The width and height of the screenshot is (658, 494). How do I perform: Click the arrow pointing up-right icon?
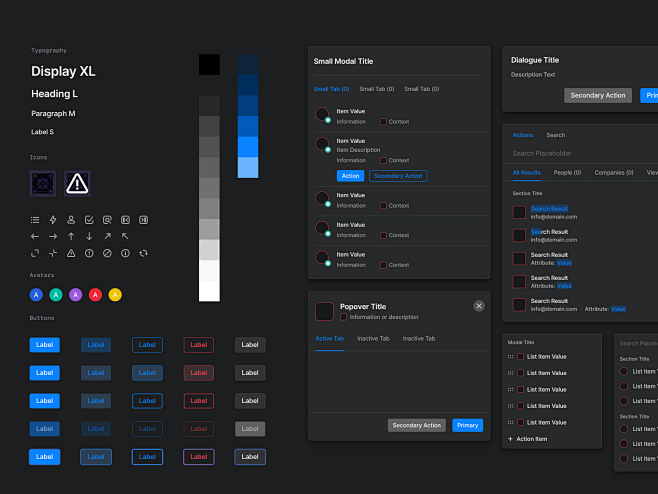click(107, 236)
